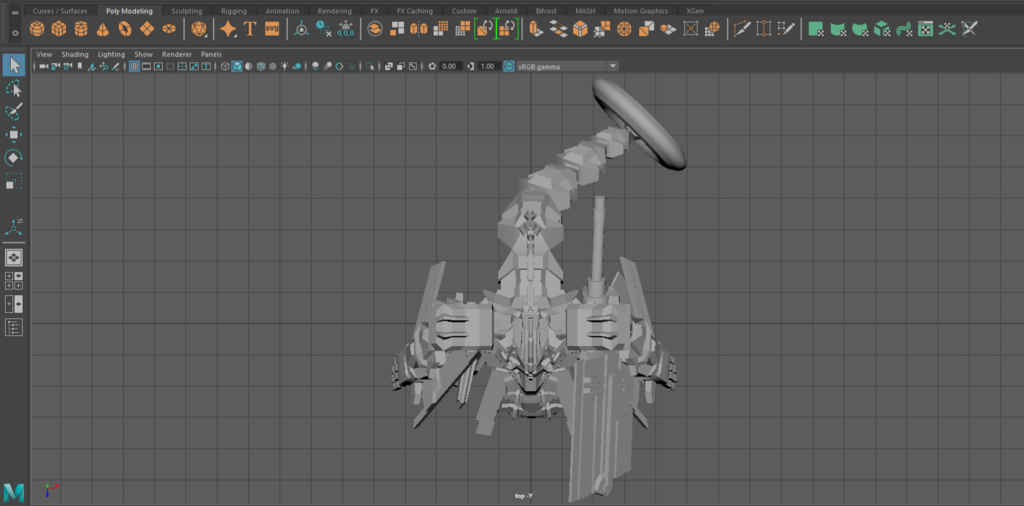
Task: Create a polygon torus from the shelf
Action: pyautogui.click(x=125, y=29)
